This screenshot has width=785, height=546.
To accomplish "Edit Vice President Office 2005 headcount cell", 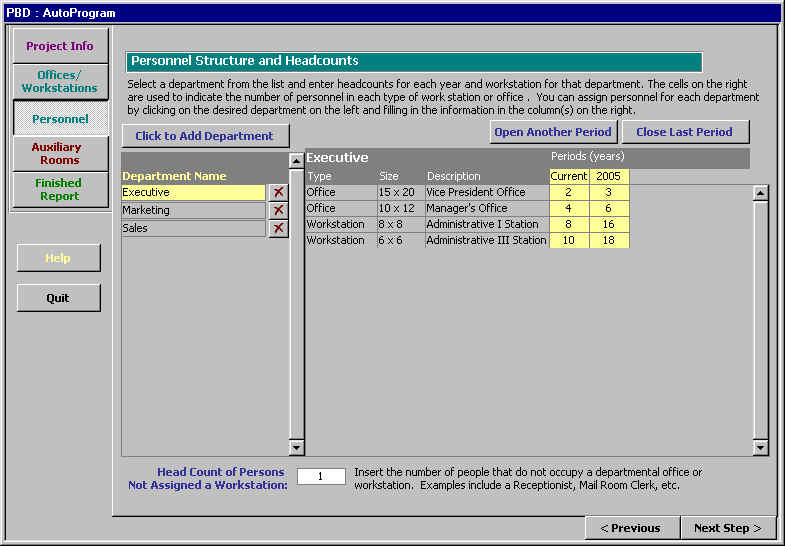I will pos(608,192).
